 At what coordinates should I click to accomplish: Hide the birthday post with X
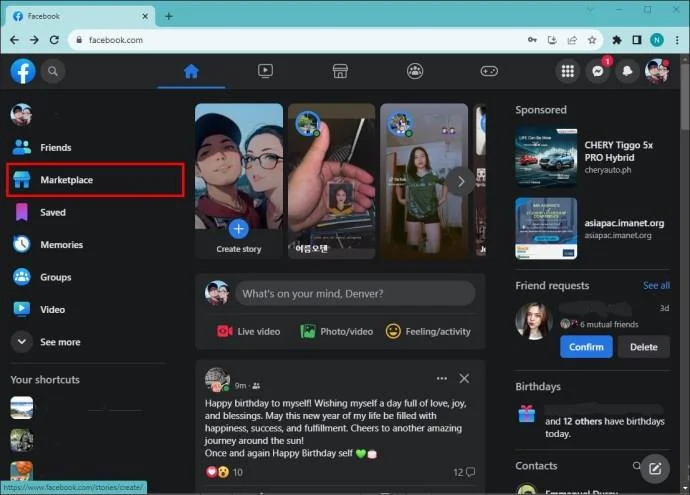tap(464, 378)
